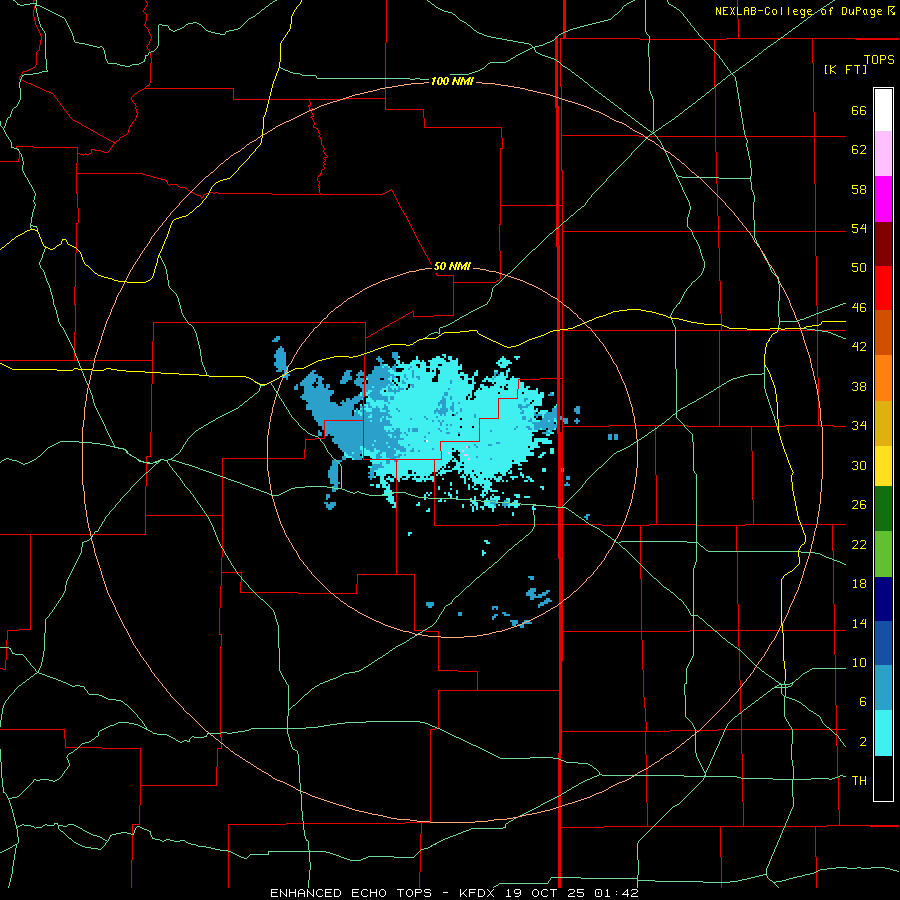Screen dimensions: 900x900
Task: Click the 'TH' threshold legend label
Action: [x=859, y=780]
